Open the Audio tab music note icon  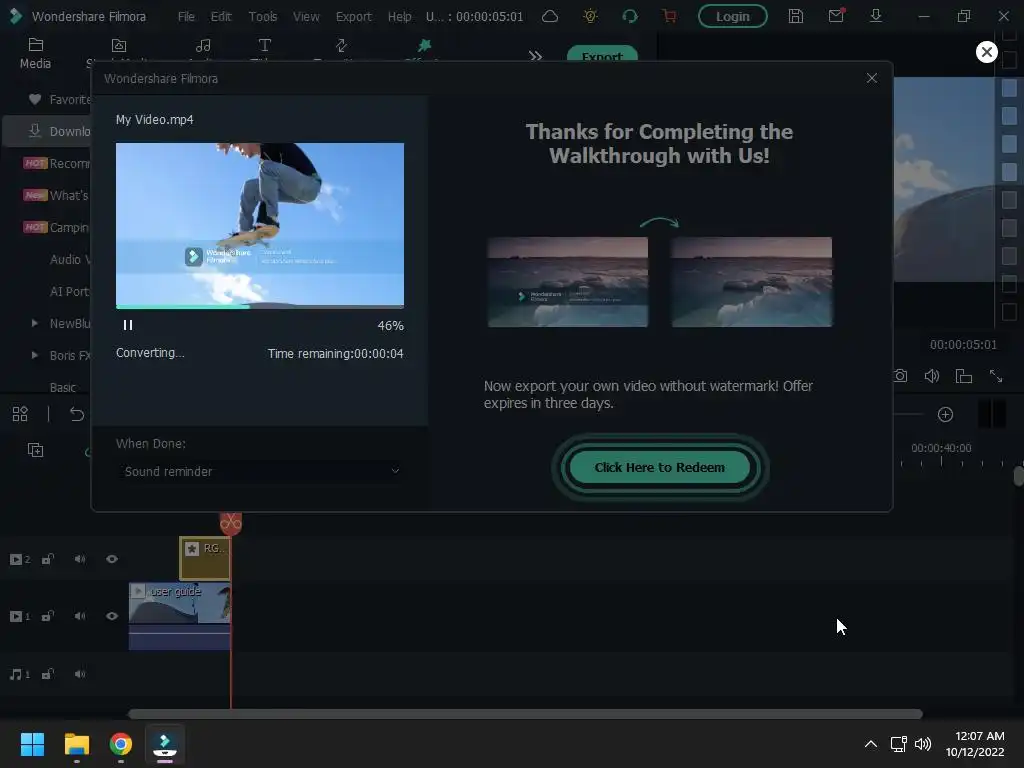[203, 45]
